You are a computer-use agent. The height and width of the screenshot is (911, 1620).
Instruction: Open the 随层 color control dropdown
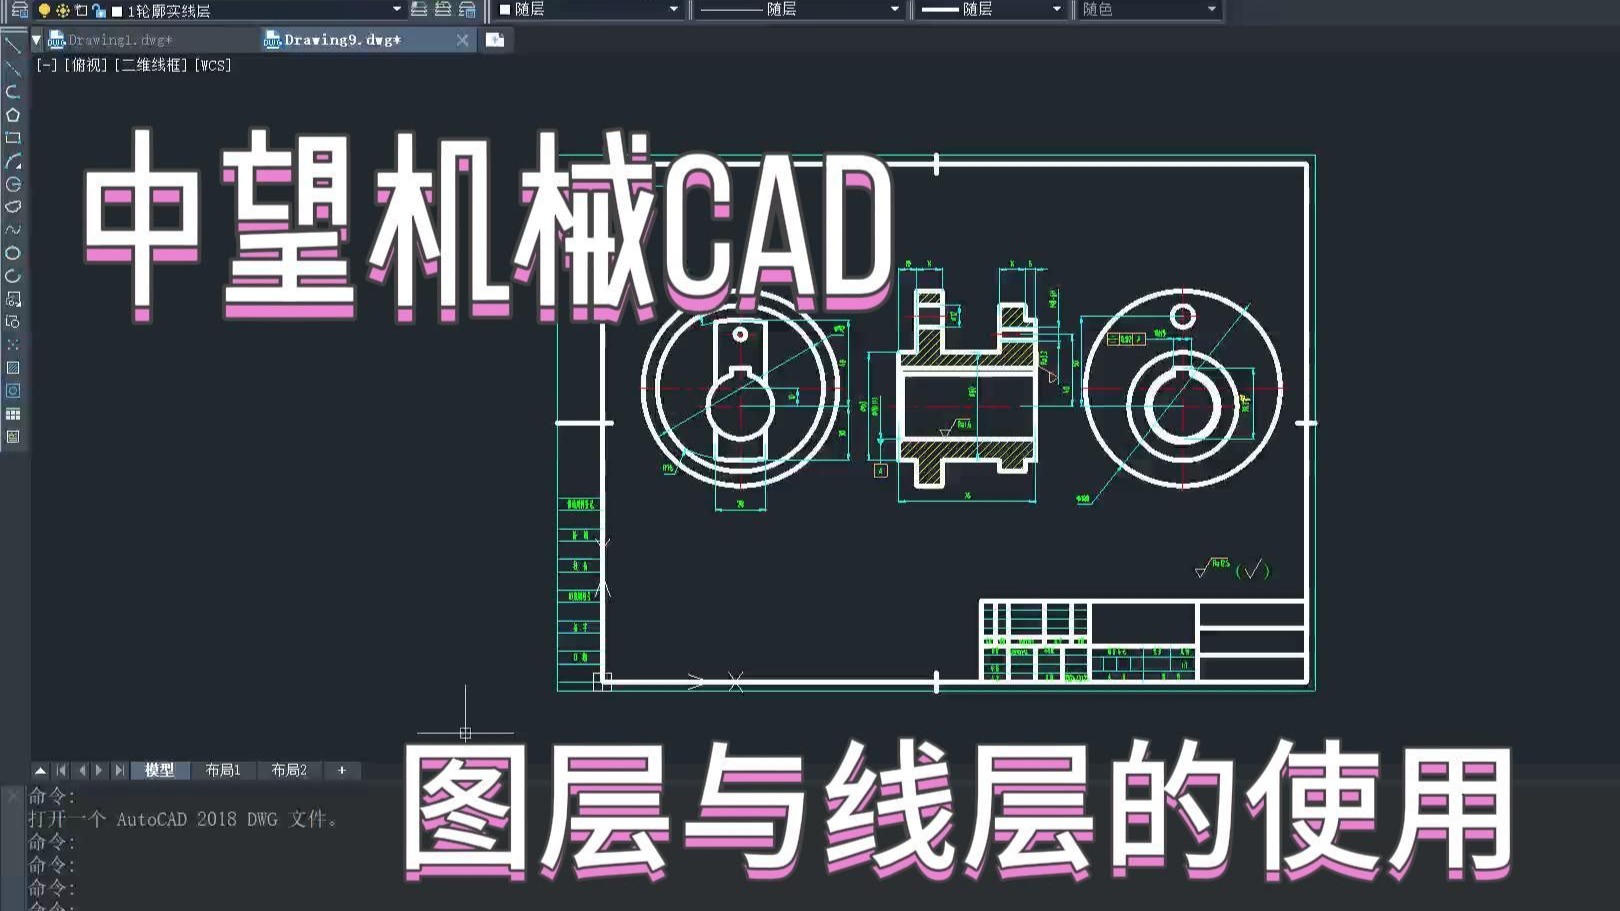click(x=673, y=9)
